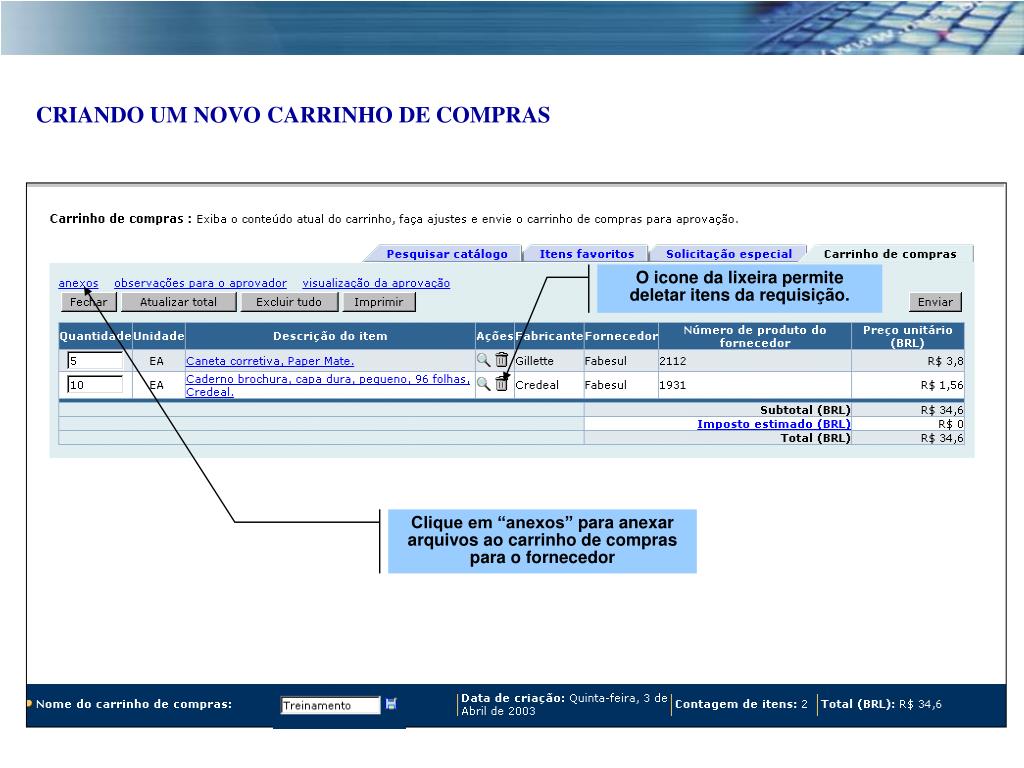1024x768 pixels.
Task: Switch to the Itens favoritos tab
Action: [x=586, y=254]
